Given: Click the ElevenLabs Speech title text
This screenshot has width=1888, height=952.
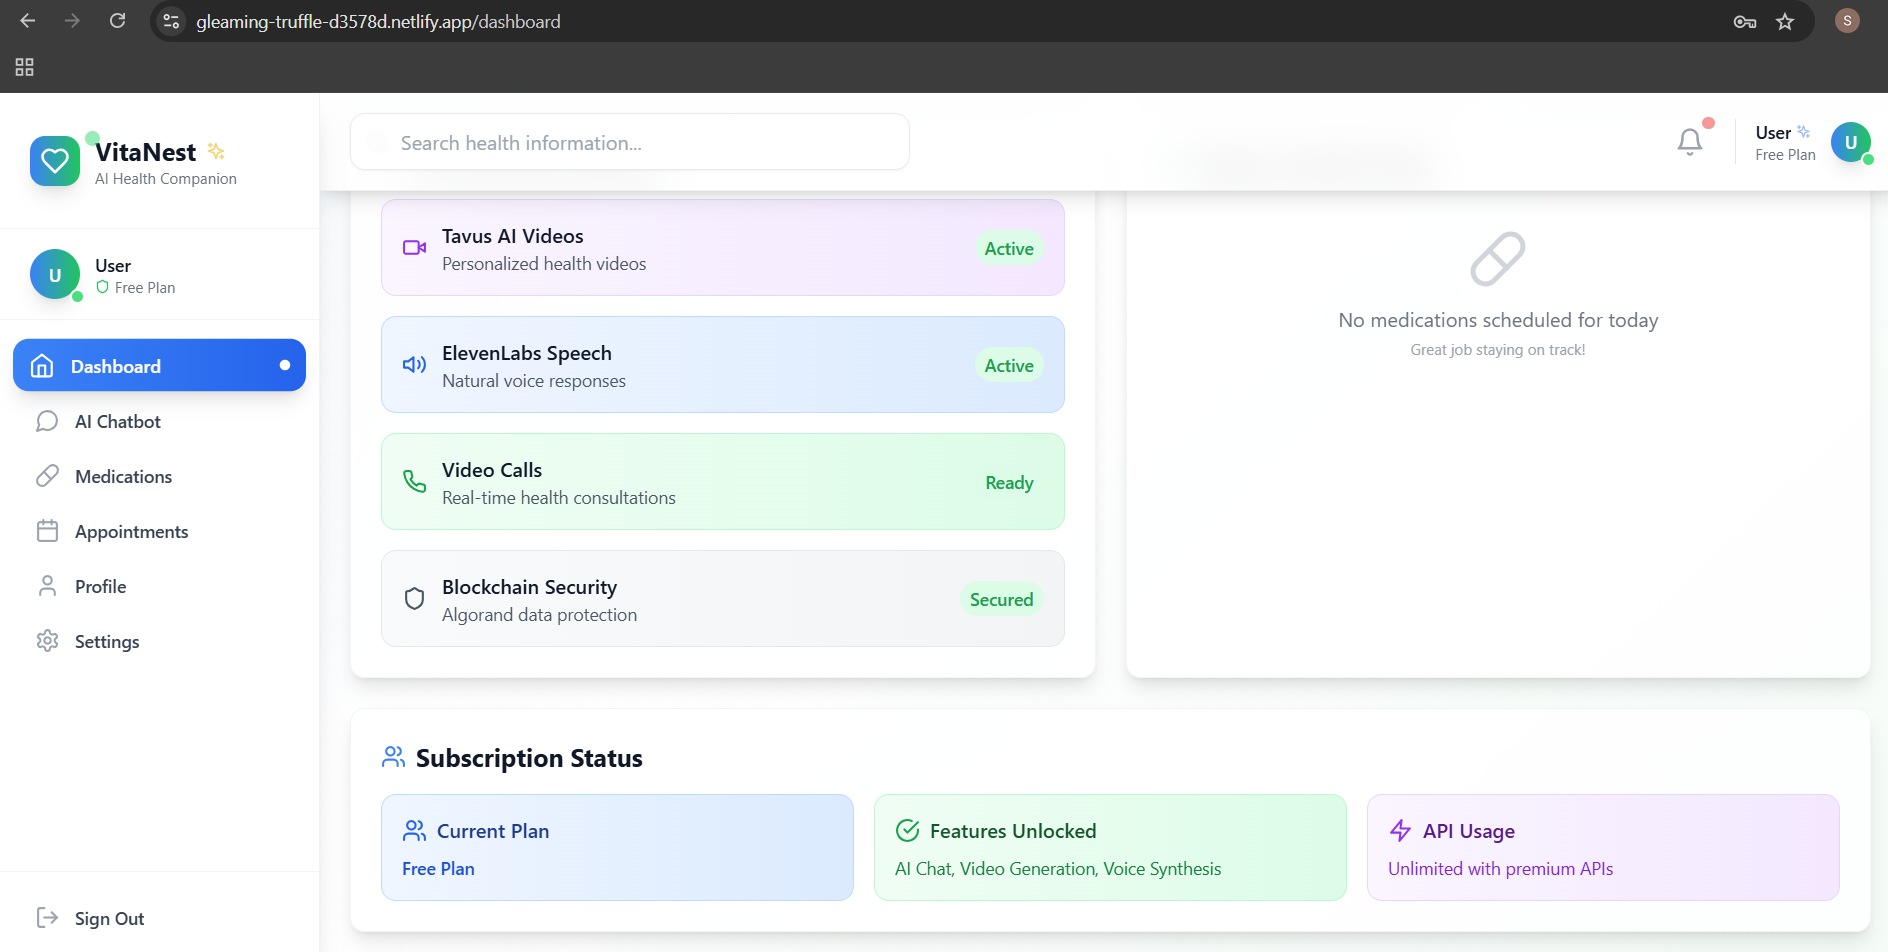Looking at the screenshot, I should click(x=527, y=353).
